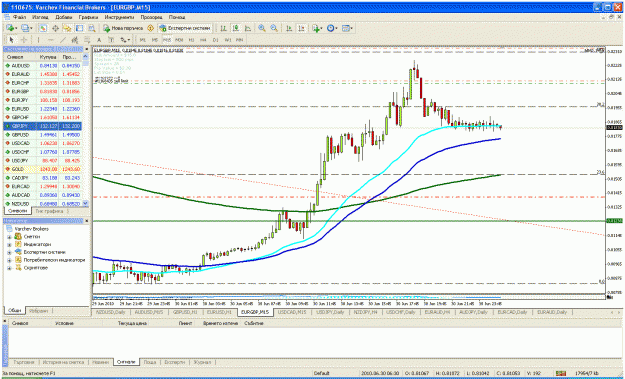Open the periods clock dropdown
625x379 pixels.
pos(332,28)
